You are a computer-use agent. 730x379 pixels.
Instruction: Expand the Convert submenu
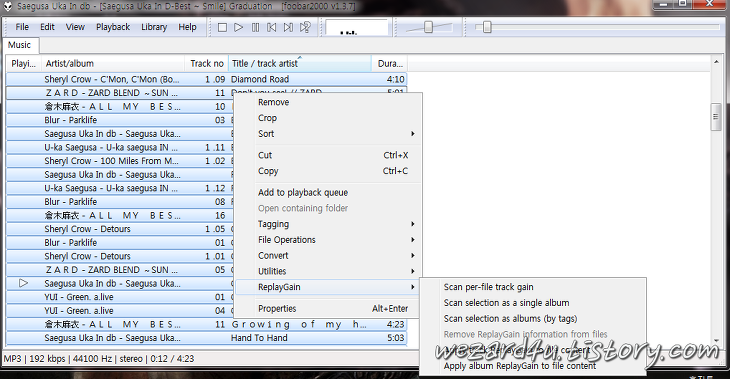point(328,256)
